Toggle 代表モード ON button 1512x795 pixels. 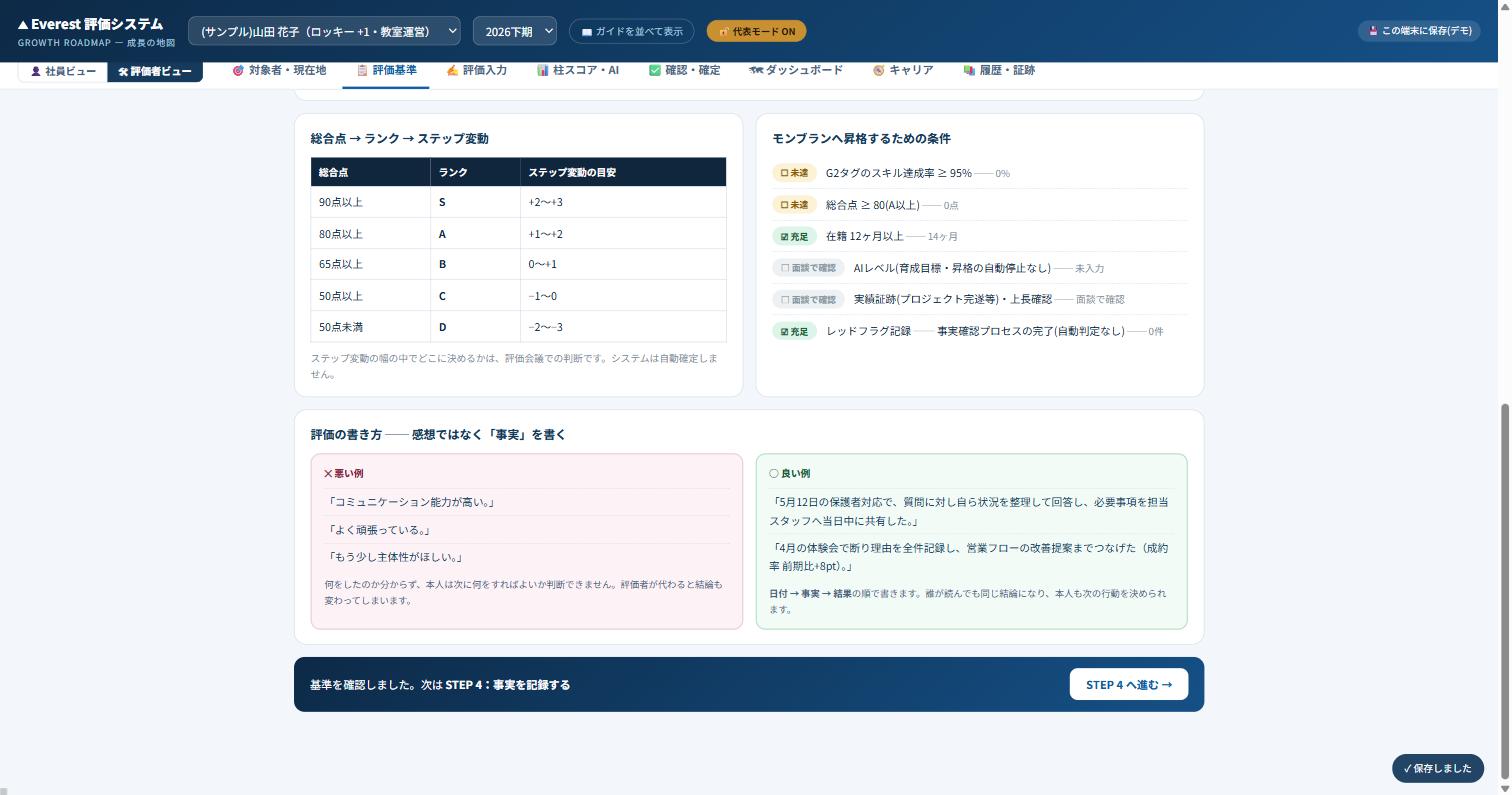point(756,31)
